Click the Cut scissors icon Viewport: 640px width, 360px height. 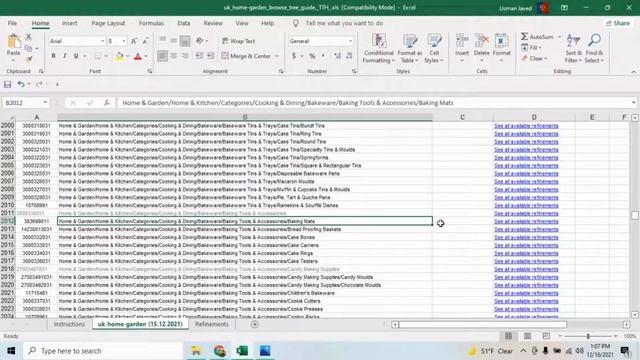click(x=29, y=37)
